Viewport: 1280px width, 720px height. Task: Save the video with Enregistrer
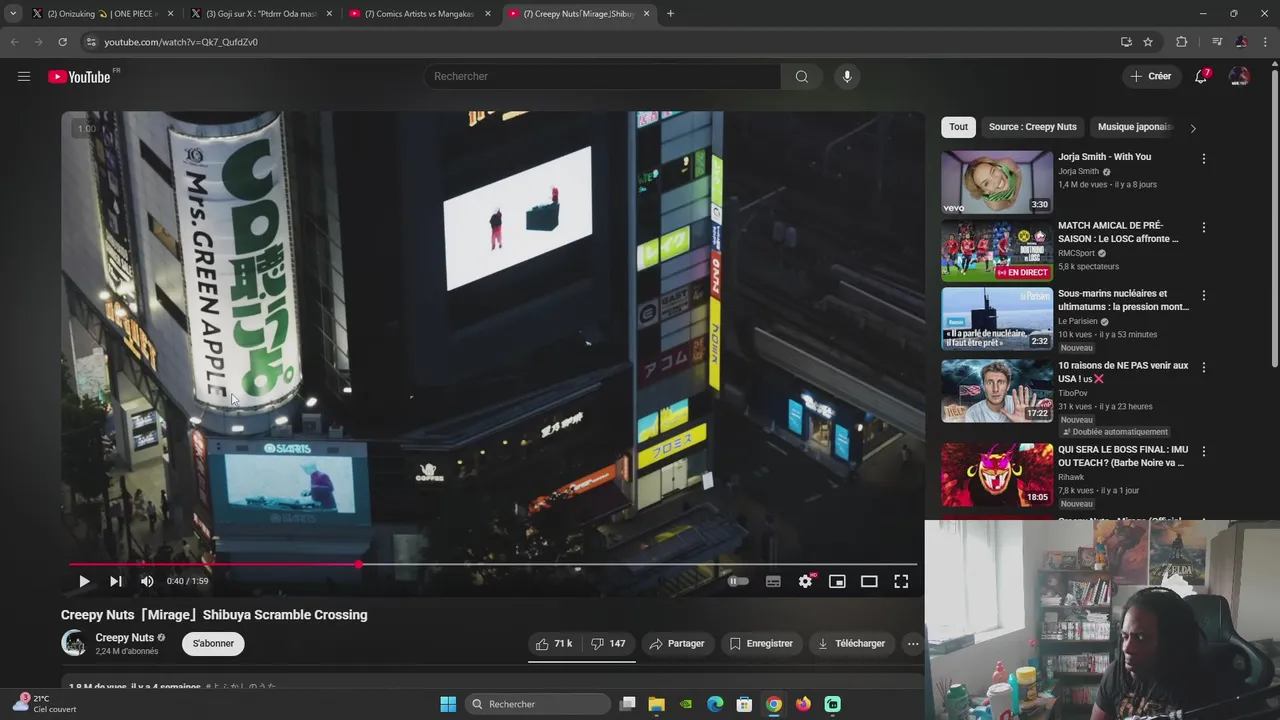coord(761,643)
